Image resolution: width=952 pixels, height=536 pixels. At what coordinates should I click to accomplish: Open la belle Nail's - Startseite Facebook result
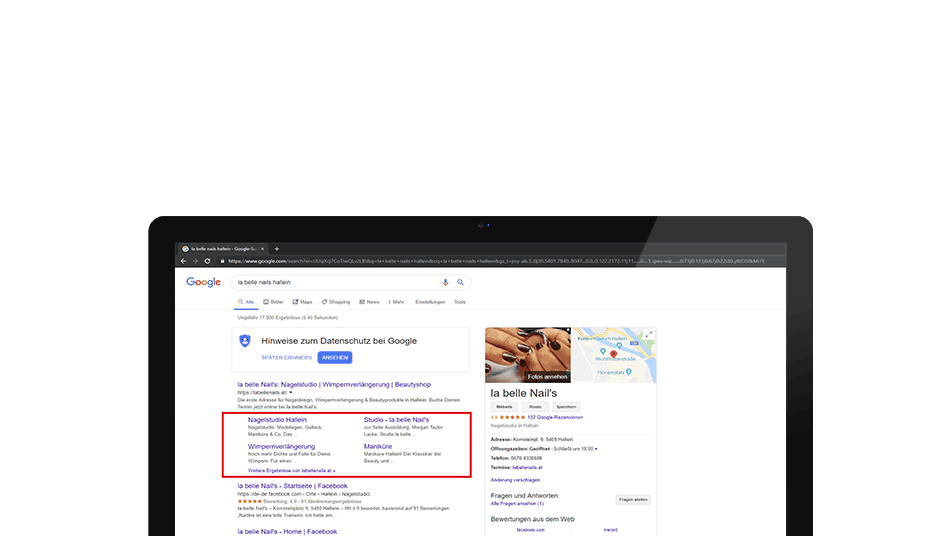[x=292, y=486]
